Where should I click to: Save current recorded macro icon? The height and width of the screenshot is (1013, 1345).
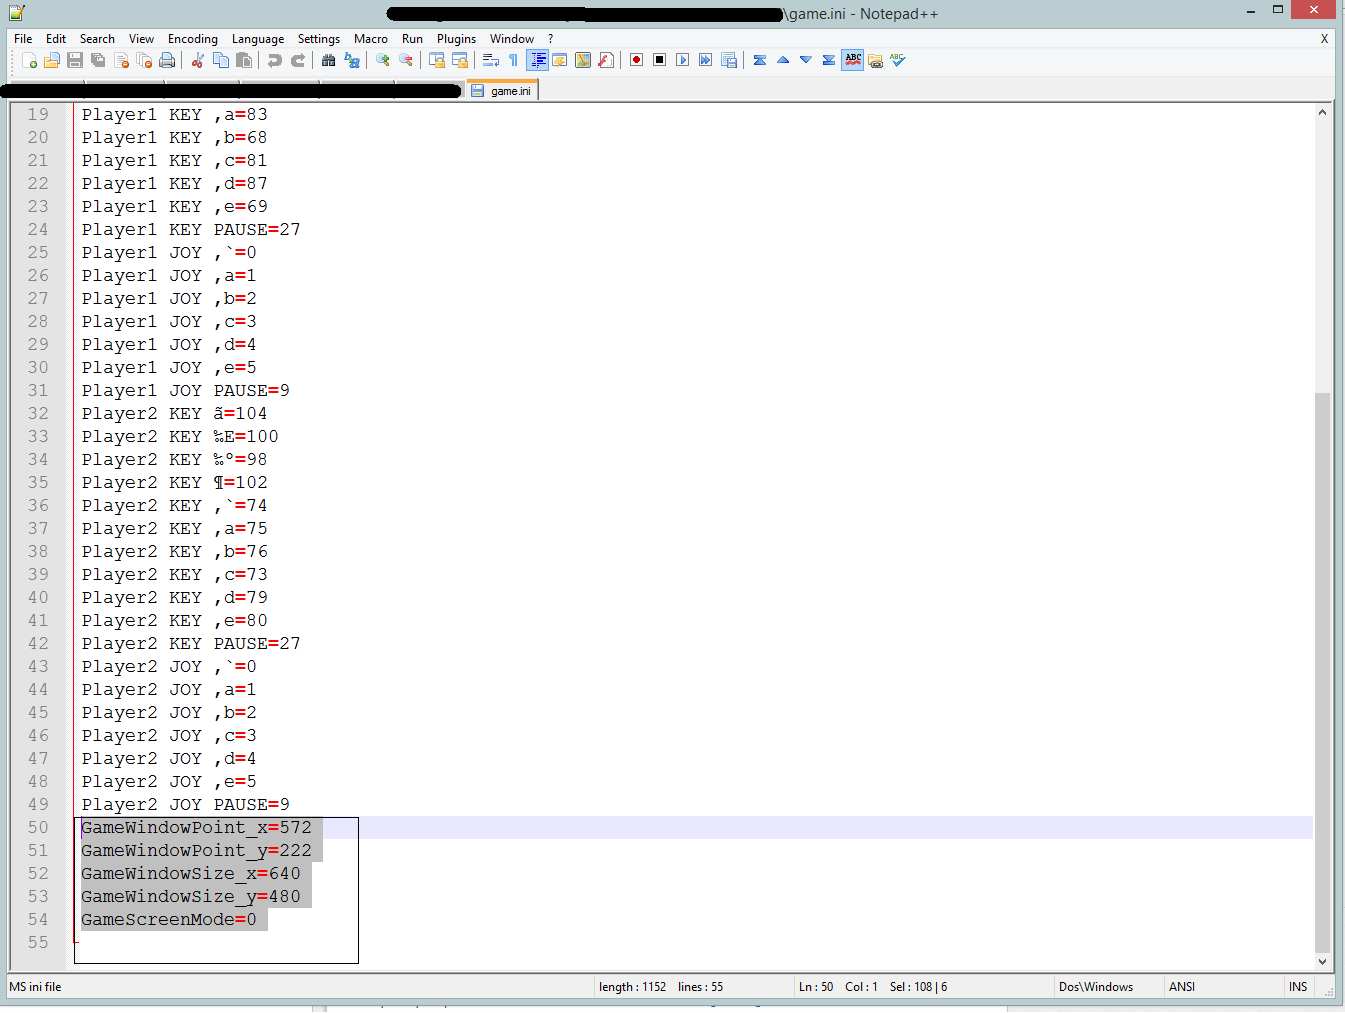coord(729,61)
